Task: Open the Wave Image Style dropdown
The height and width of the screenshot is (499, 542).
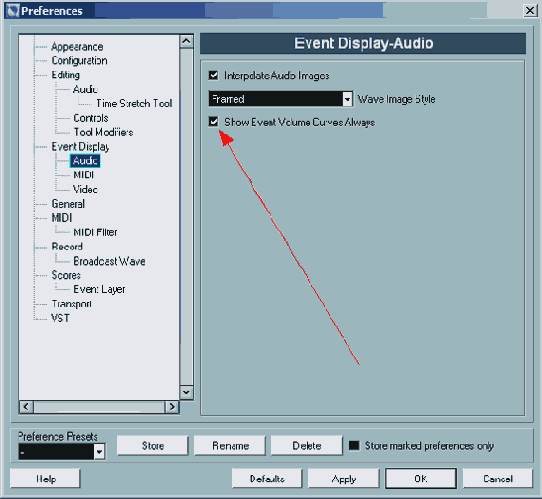Action: tap(347, 100)
